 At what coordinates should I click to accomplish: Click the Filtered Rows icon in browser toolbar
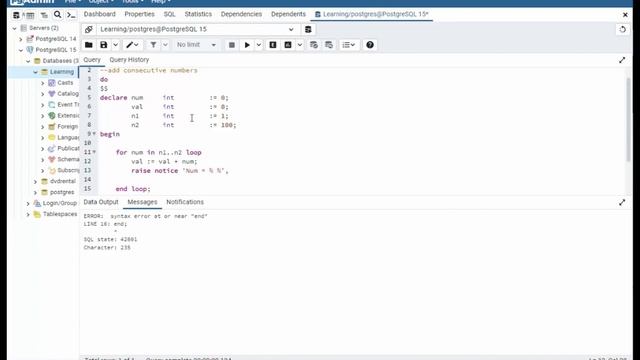click(x=44, y=15)
